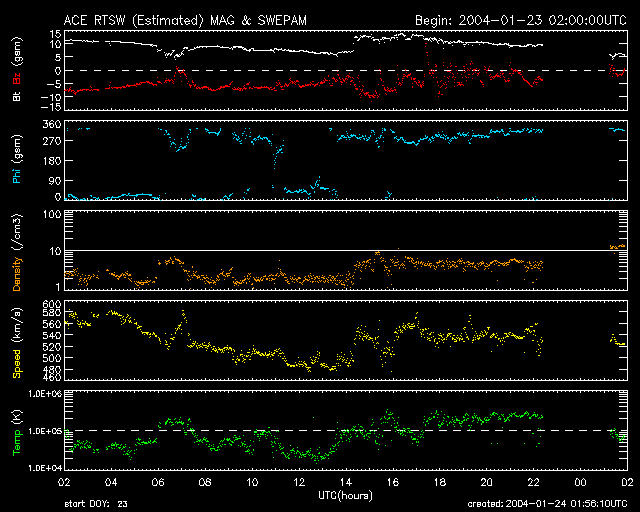The image size is (640, 512).
Task: Click the start DOY: 23 text
Action: (x=96, y=504)
